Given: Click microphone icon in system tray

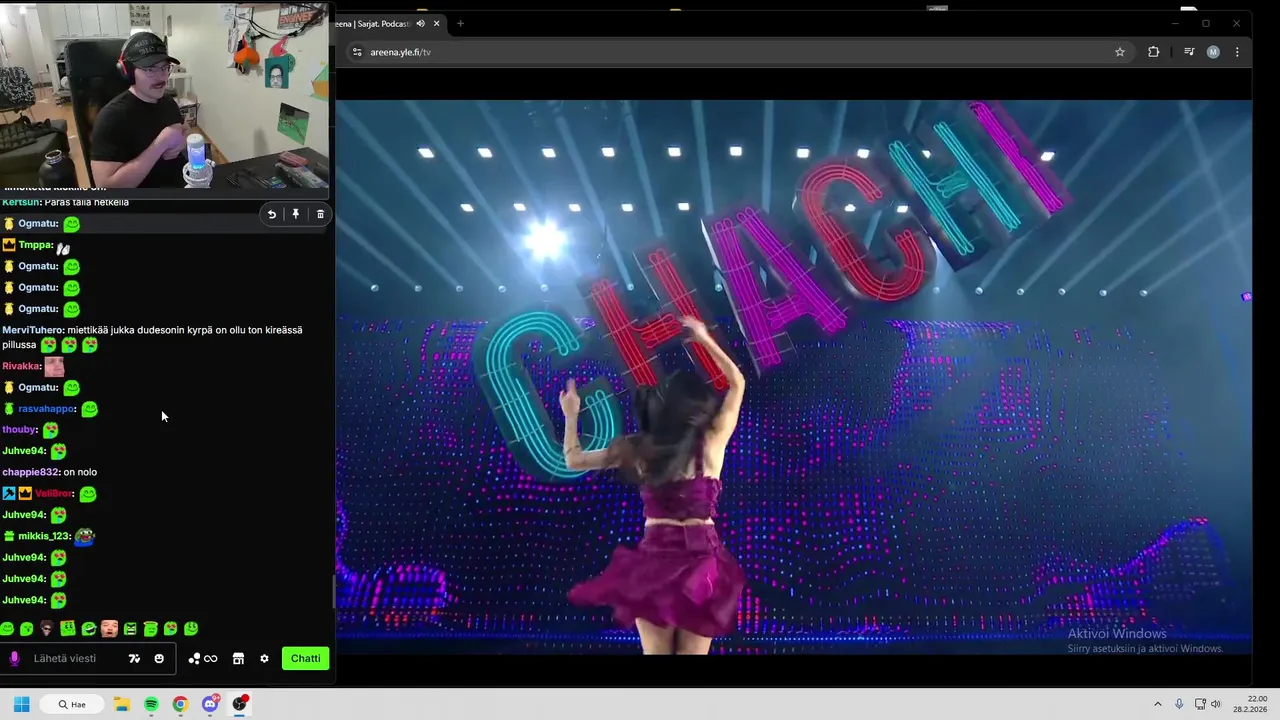Looking at the screenshot, I should 1179,704.
